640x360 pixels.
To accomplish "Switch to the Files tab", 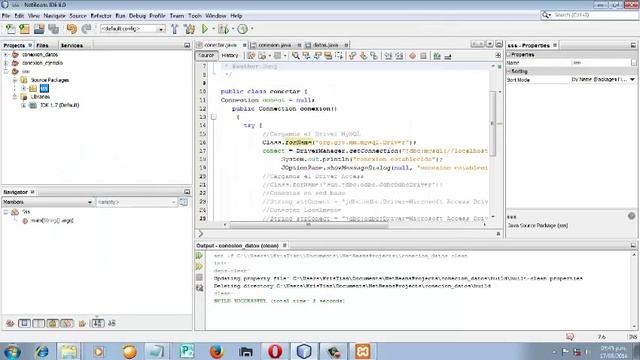I will tap(42, 45).
